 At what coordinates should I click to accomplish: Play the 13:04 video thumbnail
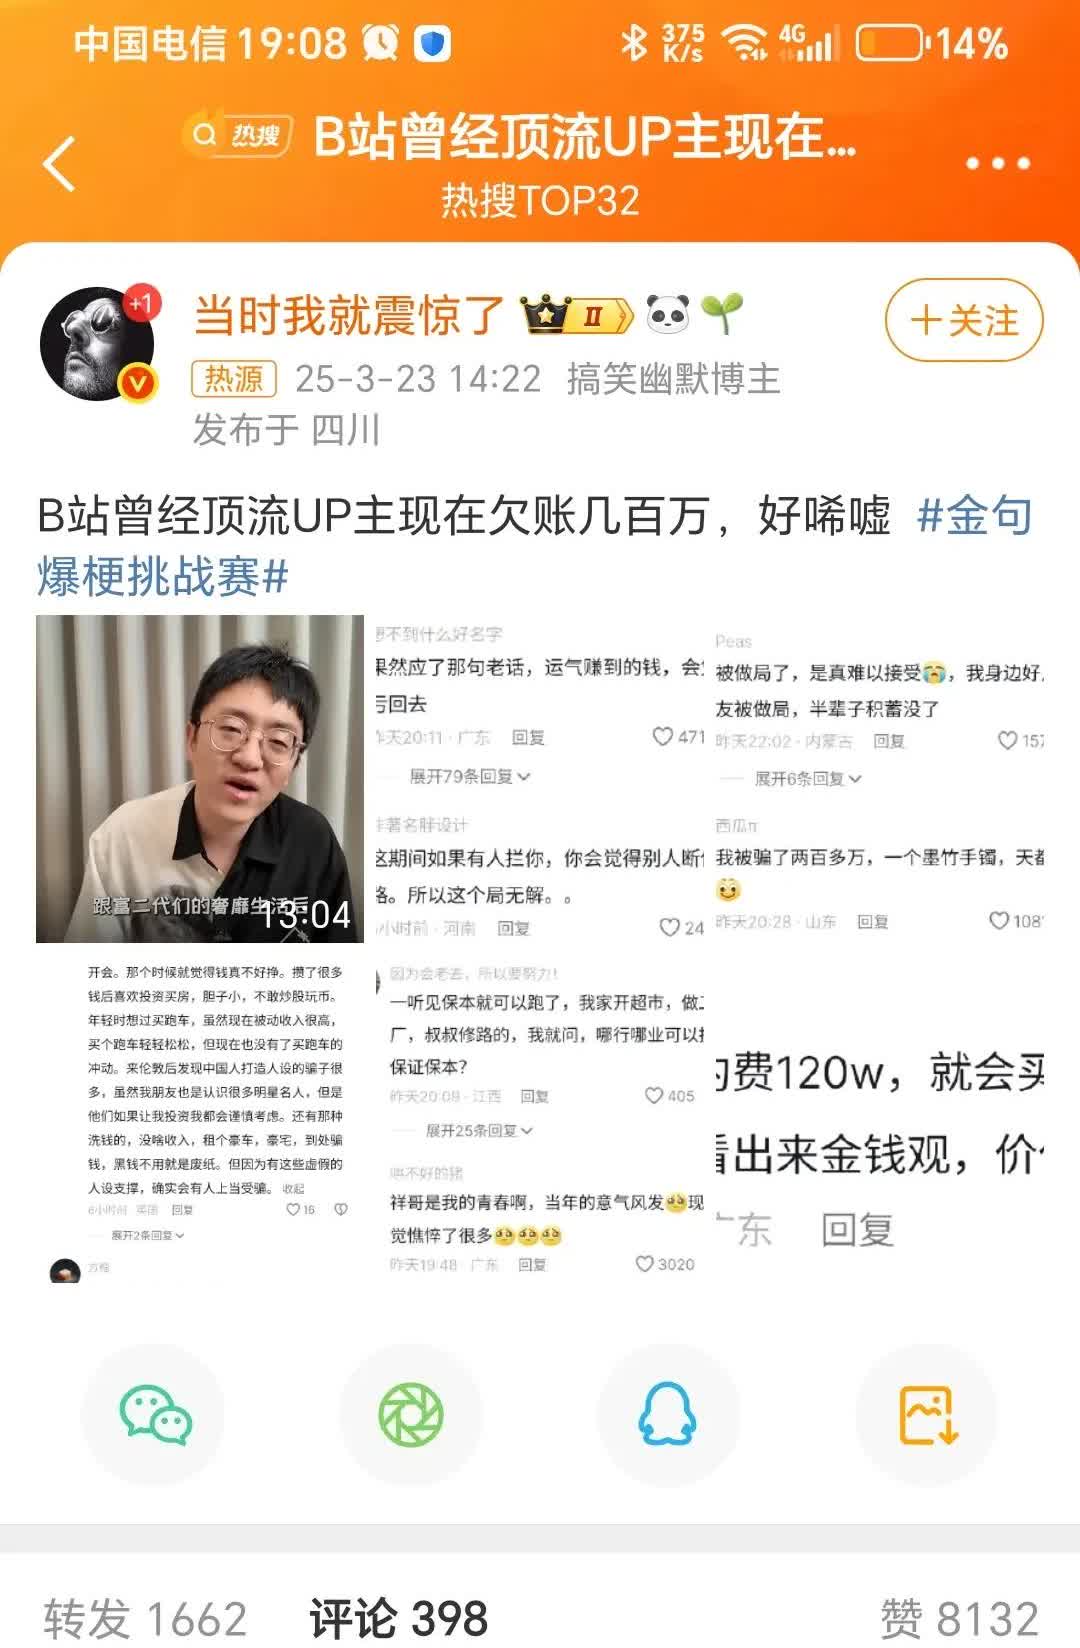(200, 779)
